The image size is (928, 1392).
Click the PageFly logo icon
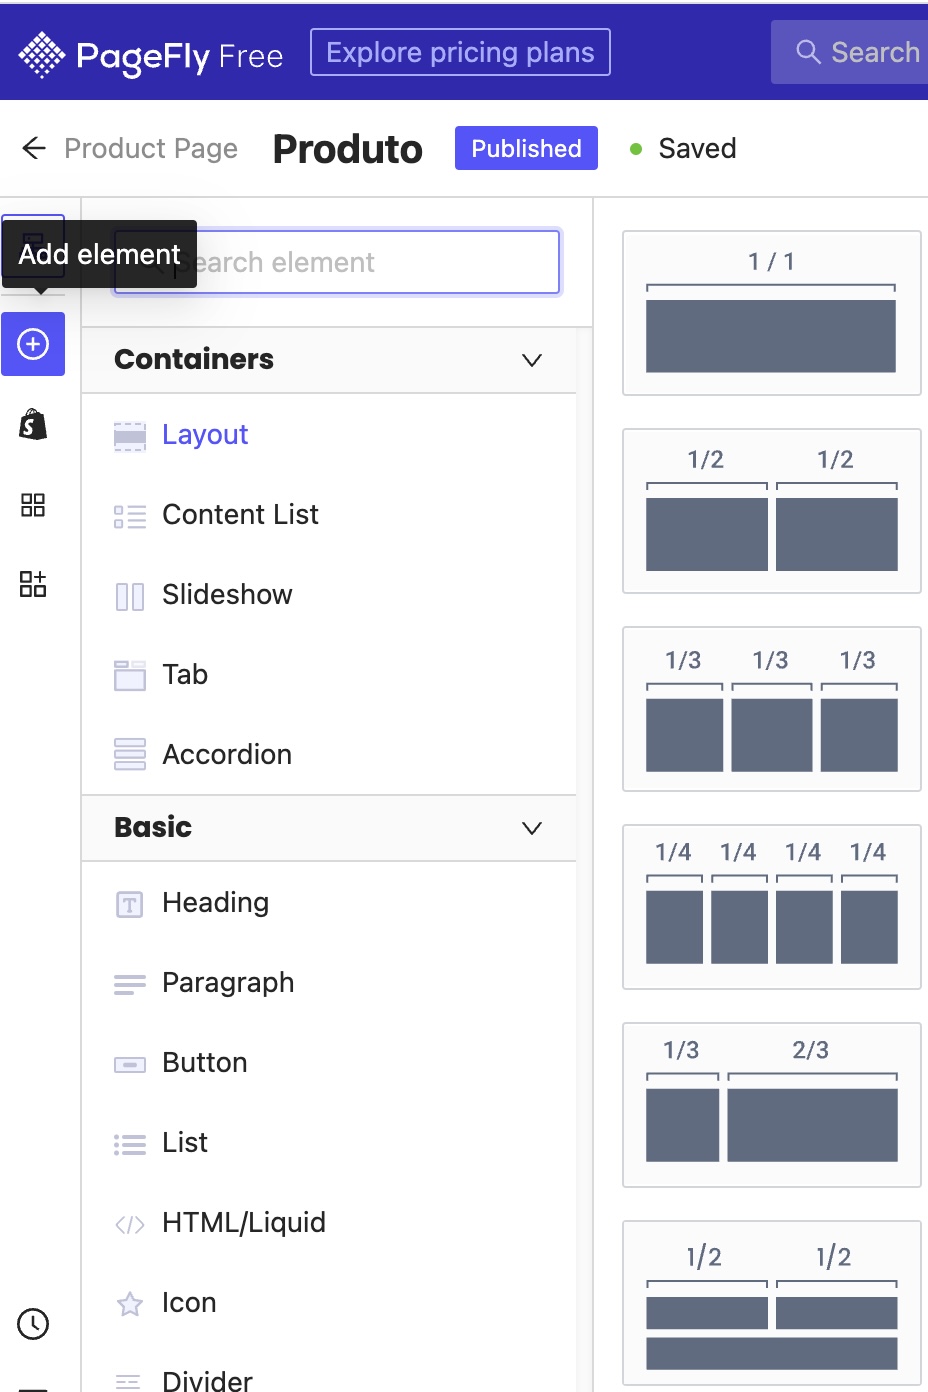click(x=41, y=55)
